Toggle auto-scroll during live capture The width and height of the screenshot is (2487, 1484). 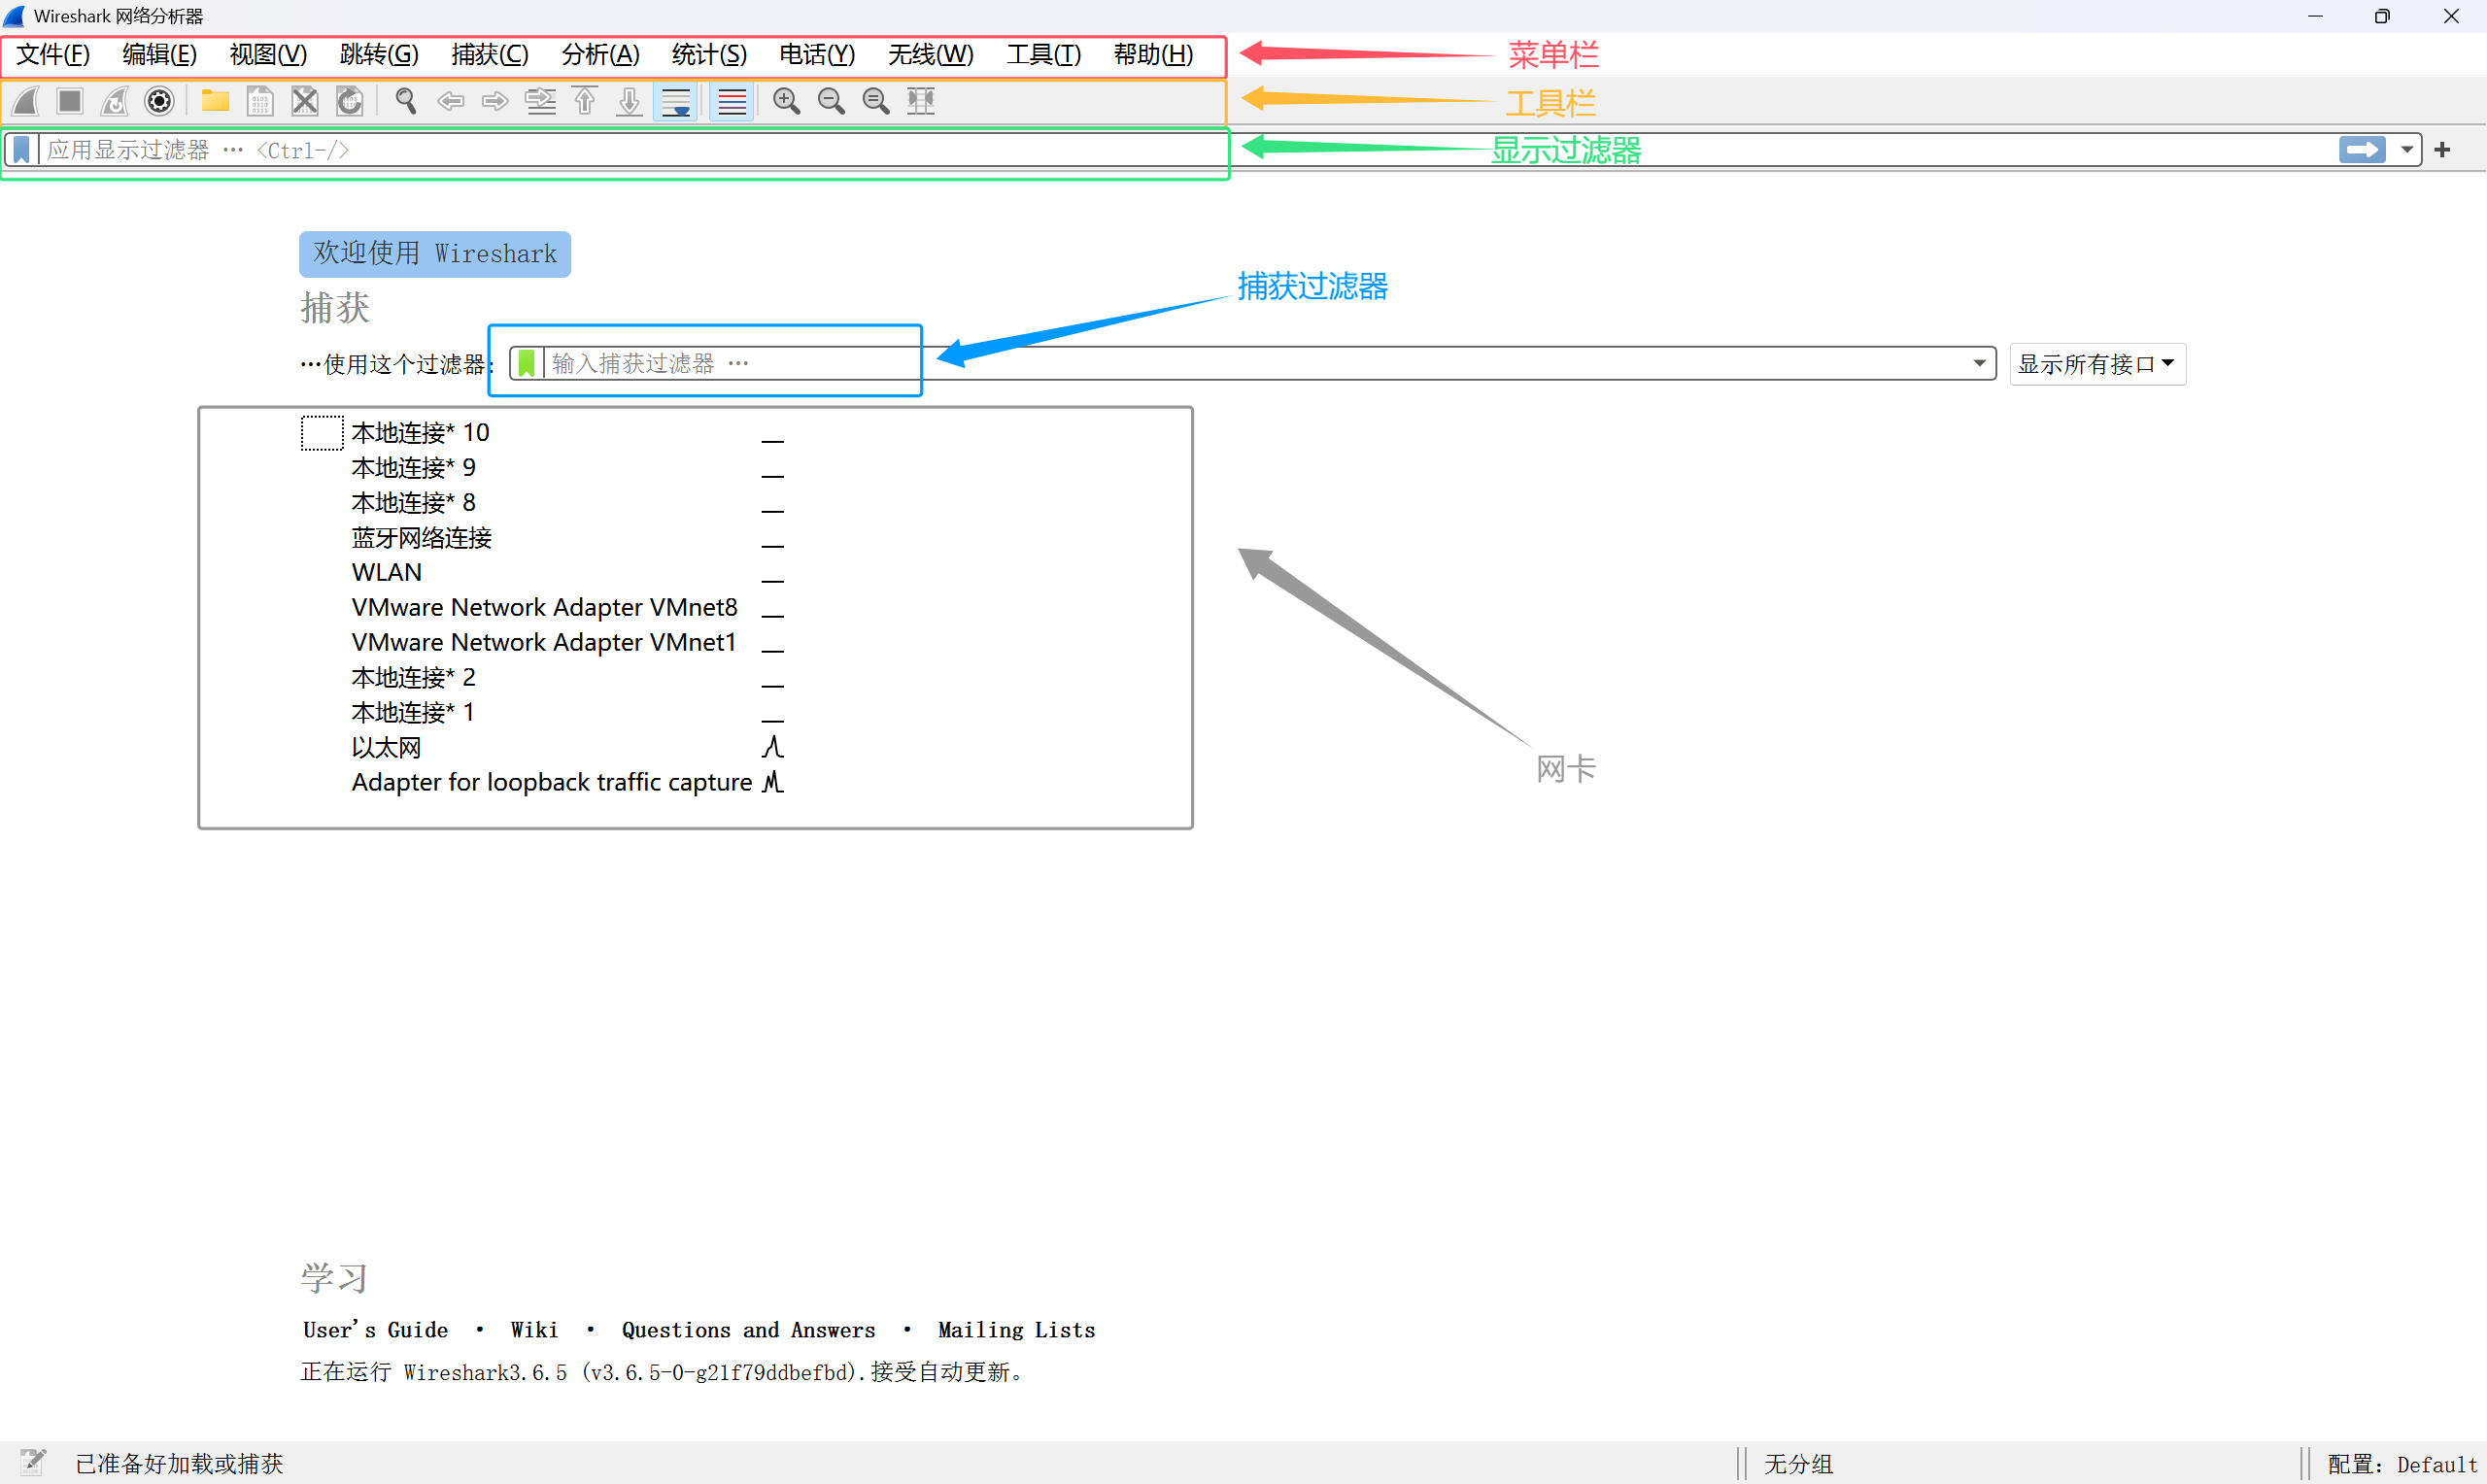[676, 101]
